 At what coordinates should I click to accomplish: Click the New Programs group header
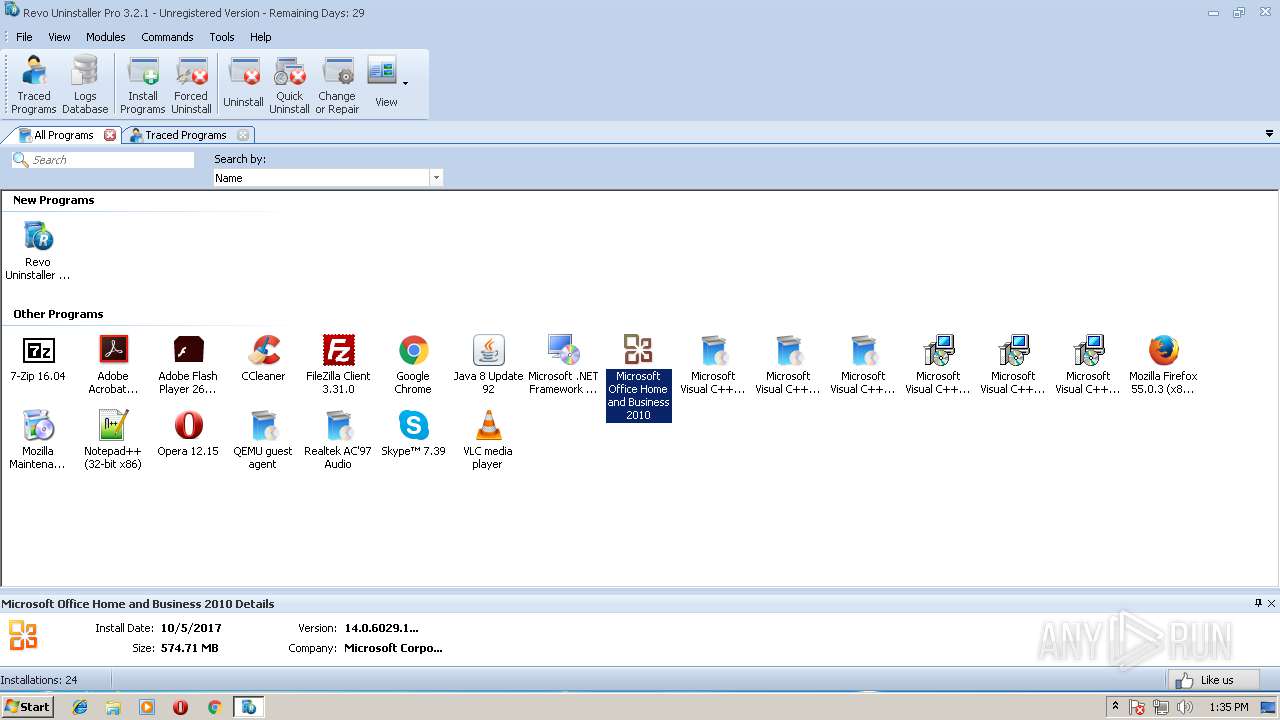pos(54,200)
